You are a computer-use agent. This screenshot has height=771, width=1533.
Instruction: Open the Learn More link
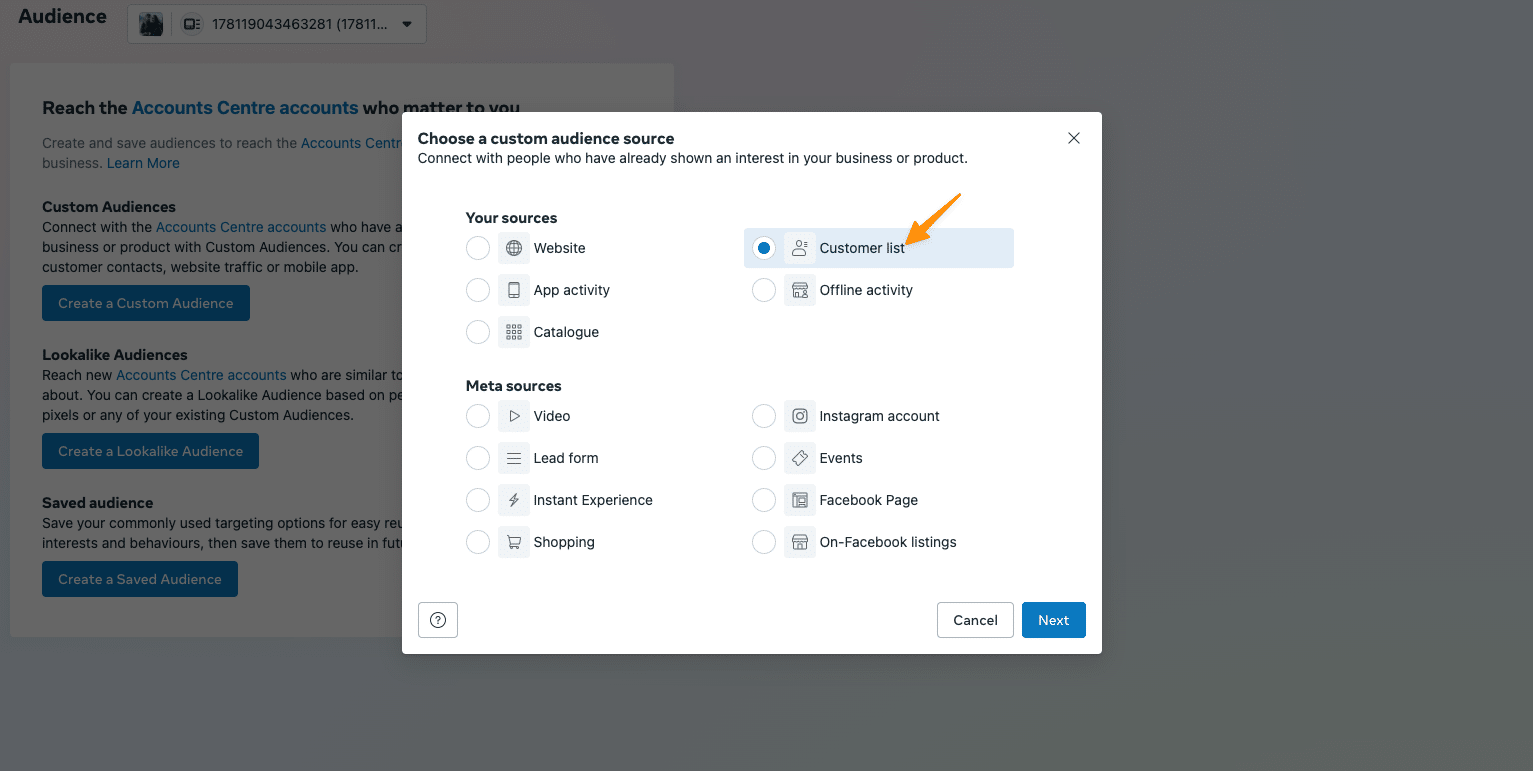coord(143,163)
